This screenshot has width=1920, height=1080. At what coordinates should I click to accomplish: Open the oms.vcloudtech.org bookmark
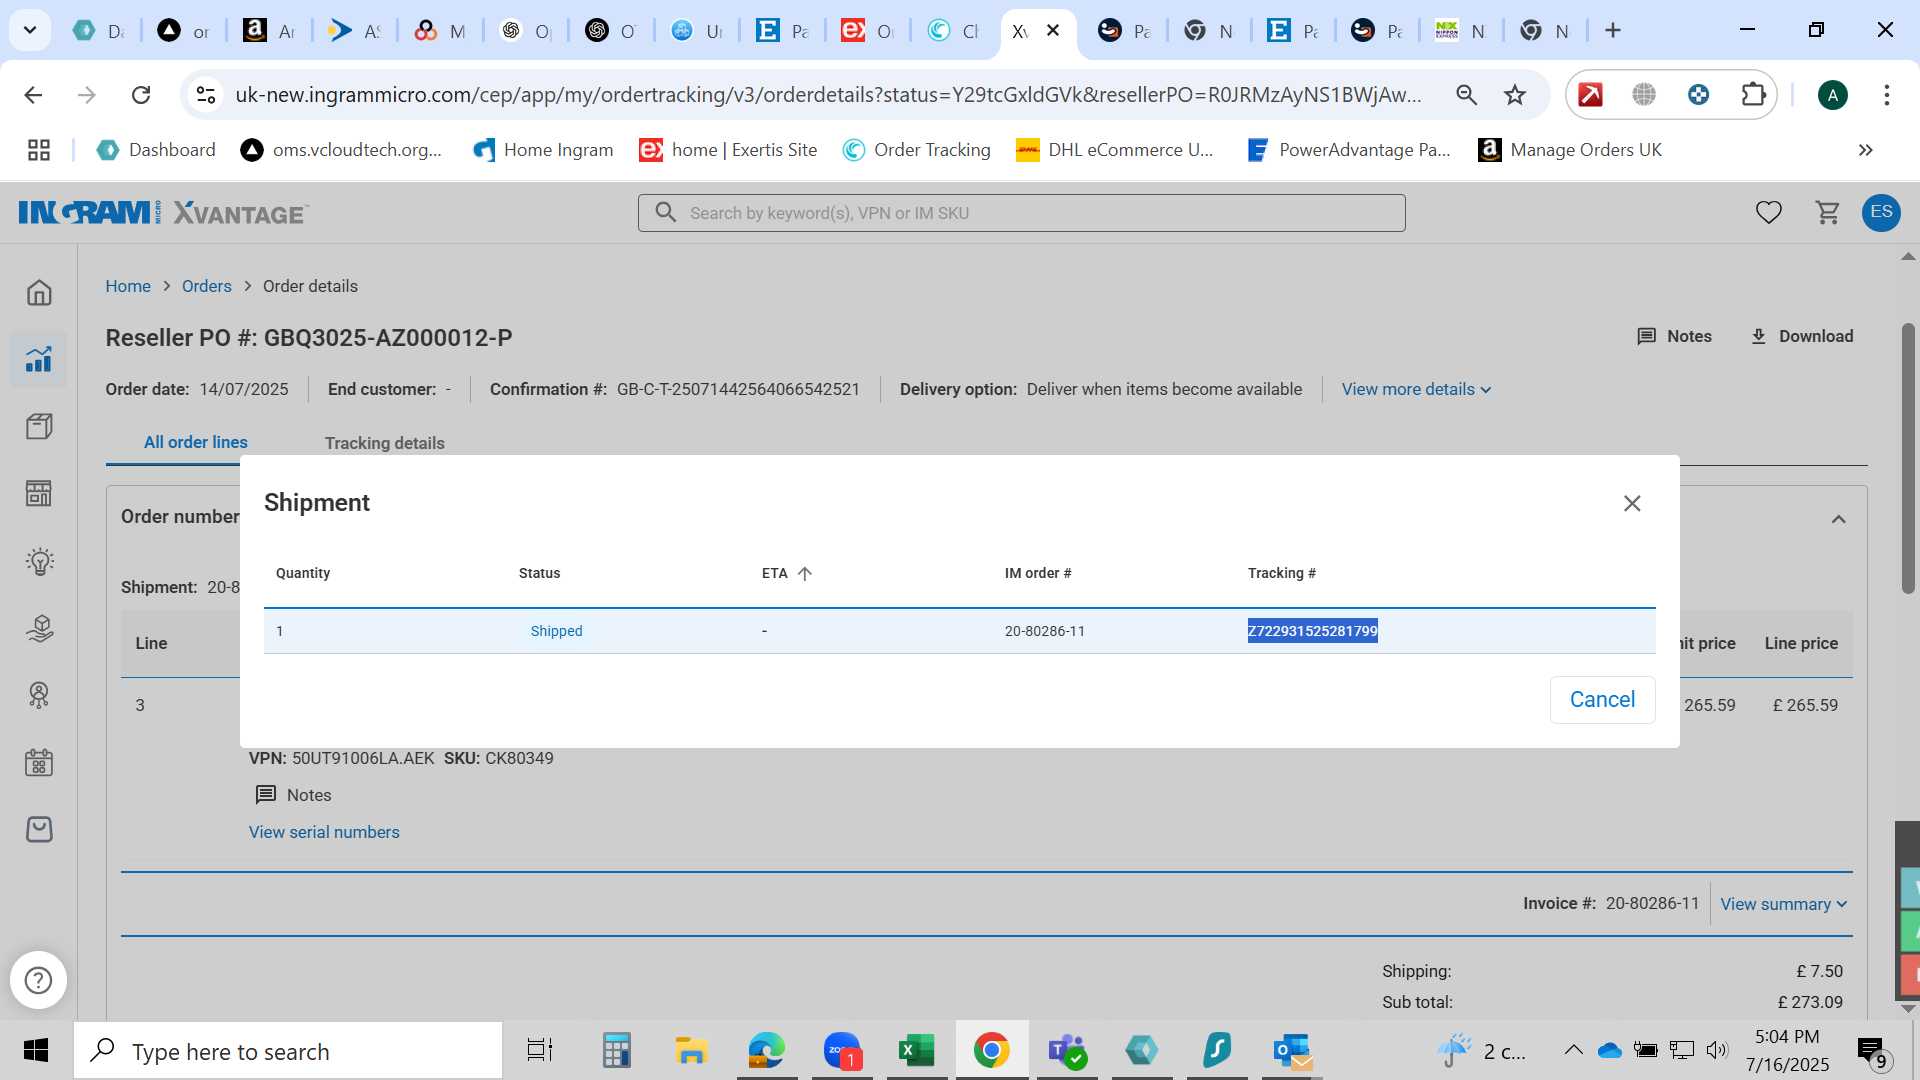[x=342, y=150]
